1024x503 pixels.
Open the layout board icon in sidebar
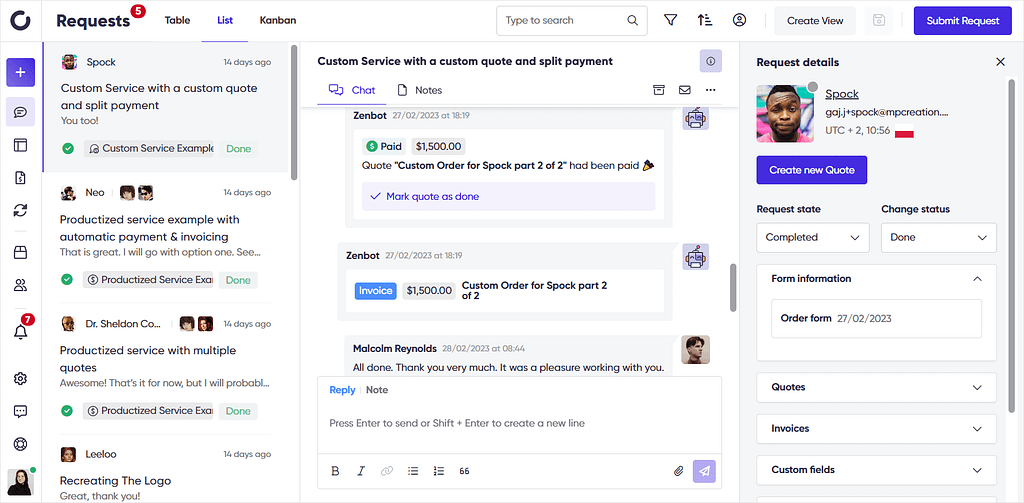point(20,145)
